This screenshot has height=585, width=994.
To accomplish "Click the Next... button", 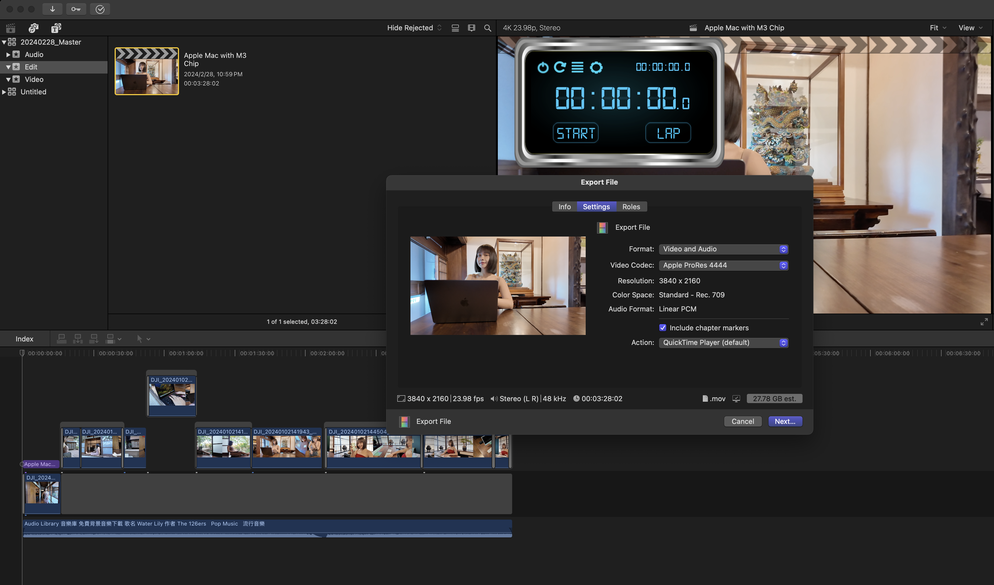I will [785, 421].
